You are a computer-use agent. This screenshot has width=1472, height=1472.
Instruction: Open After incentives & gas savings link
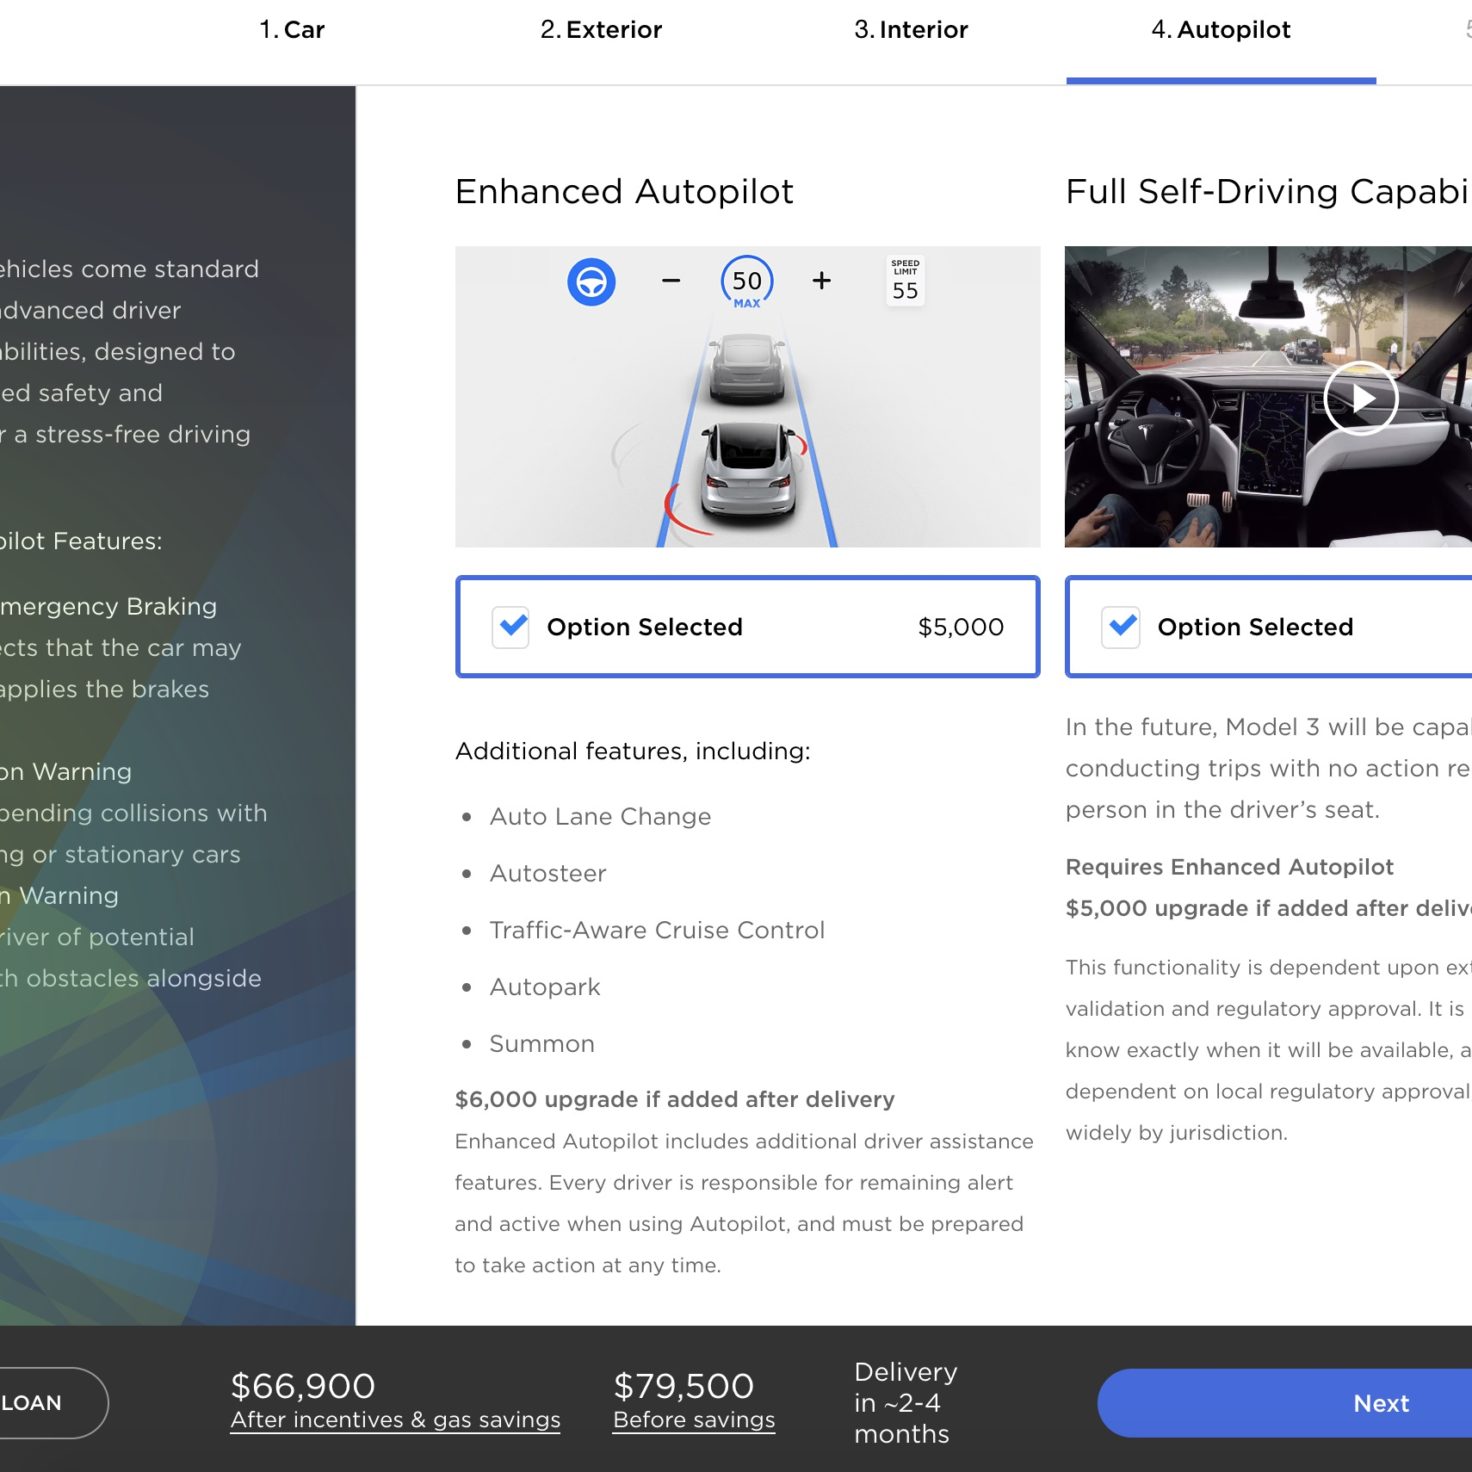coord(395,1420)
